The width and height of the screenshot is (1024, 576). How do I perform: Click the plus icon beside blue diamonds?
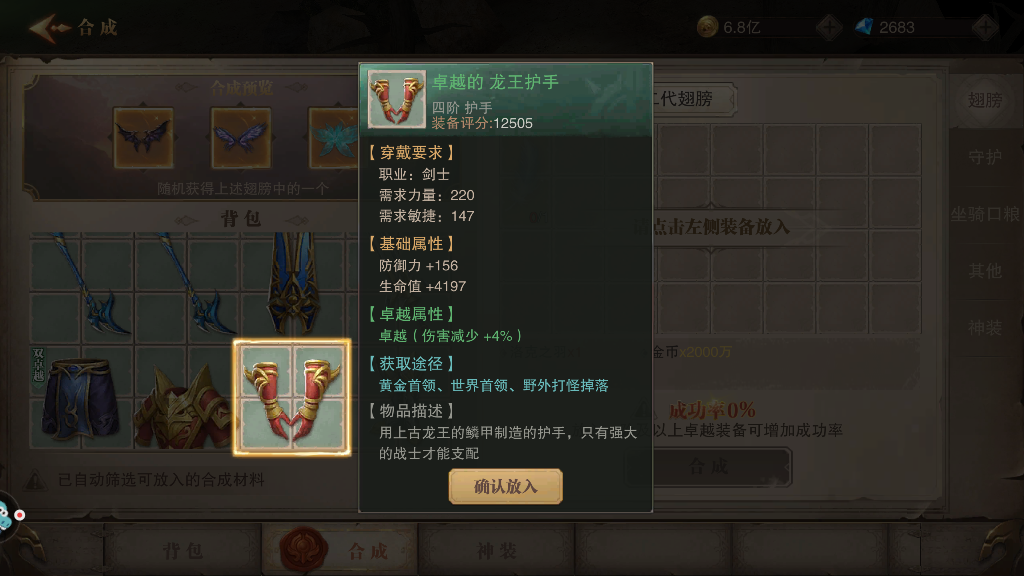coord(985,27)
